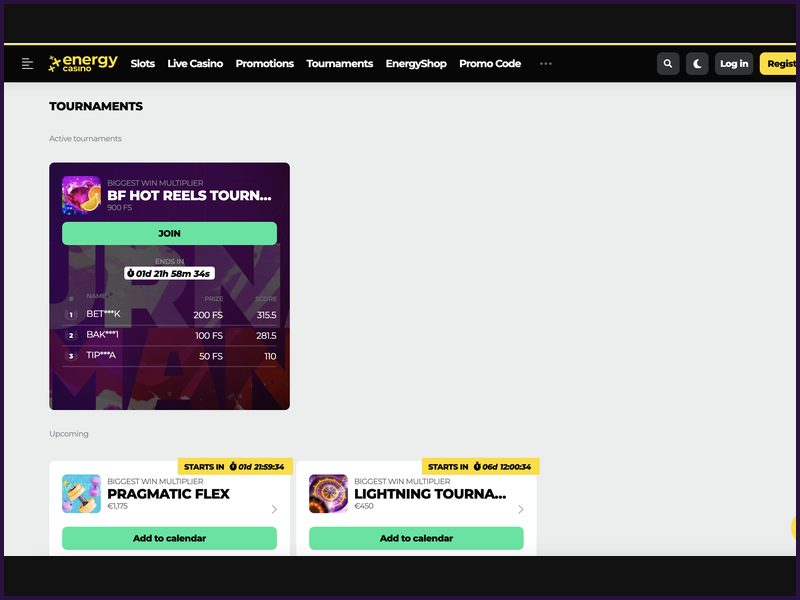Viewport: 800px width, 600px height.
Task: Join the BF Hot Reels tournament
Action: pos(169,234)
